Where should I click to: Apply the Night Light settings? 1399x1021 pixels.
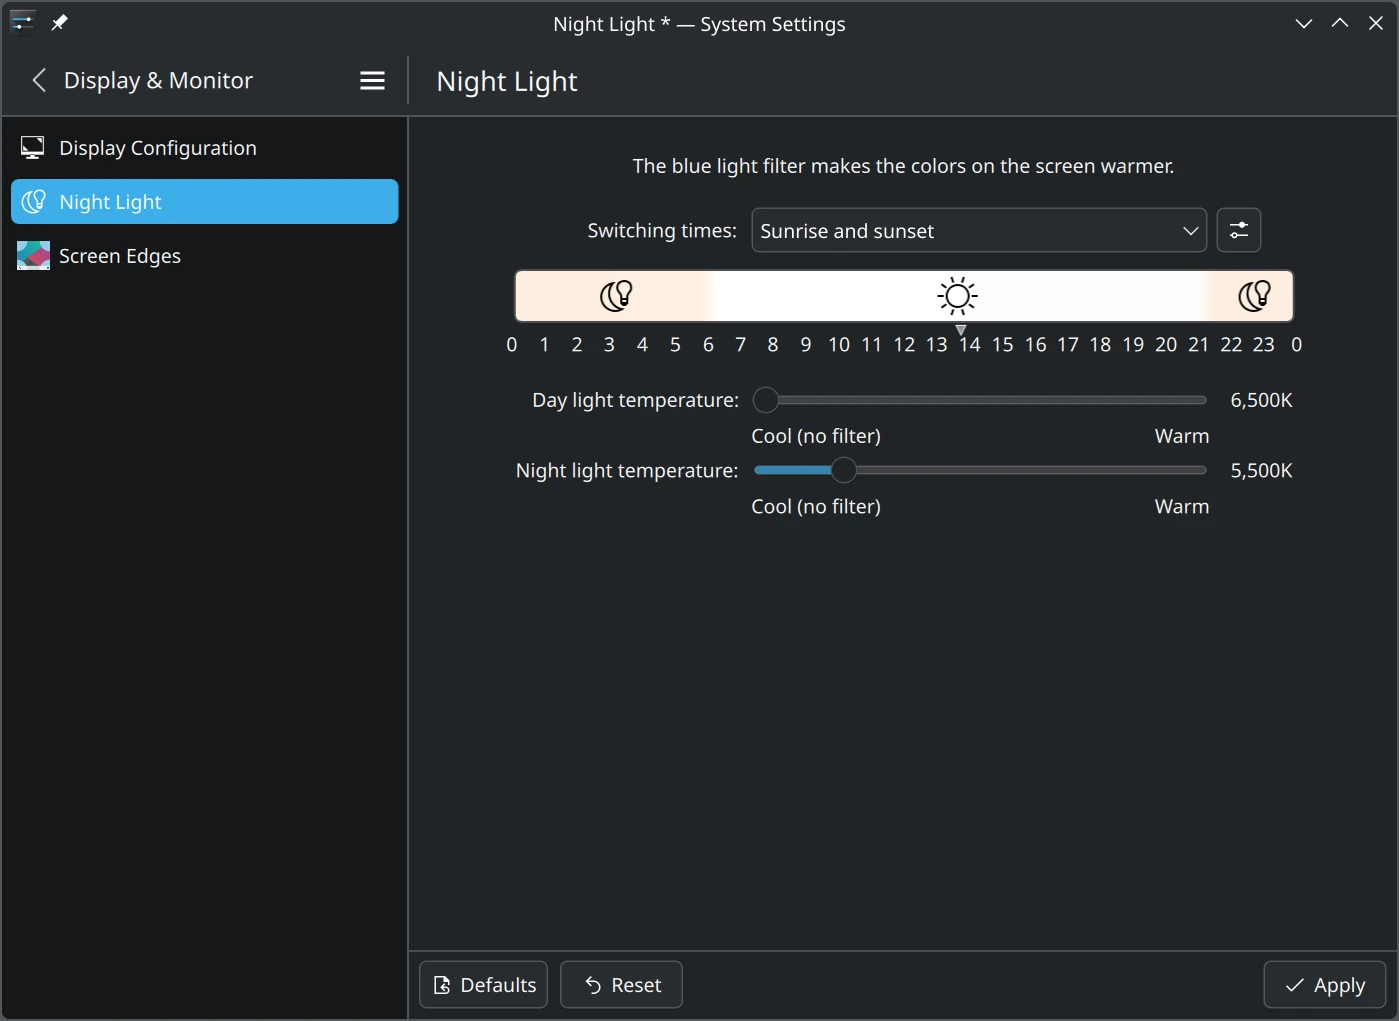click(x=1325, y=985)
